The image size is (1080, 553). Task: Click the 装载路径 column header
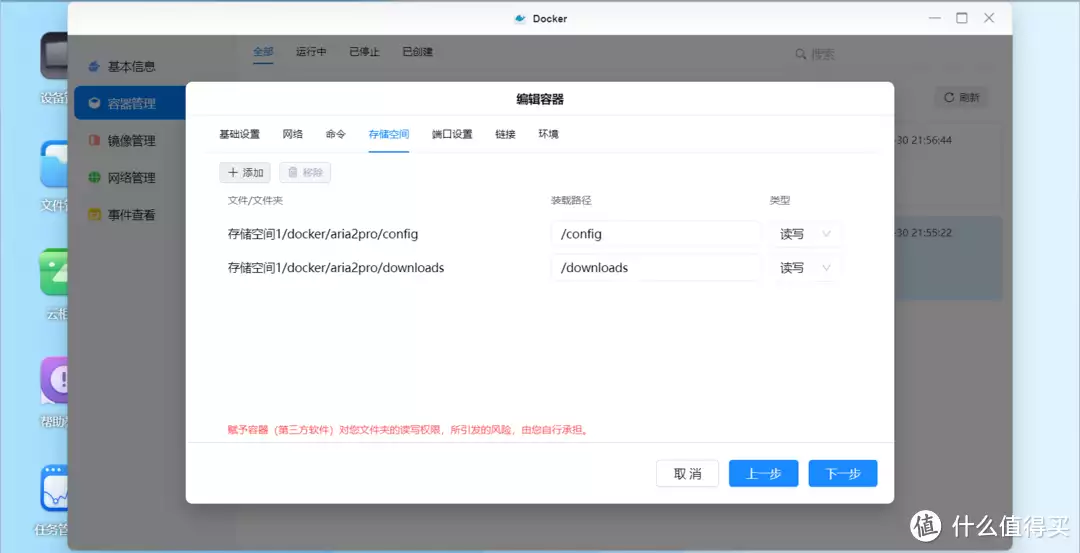(x=571, y=200)
